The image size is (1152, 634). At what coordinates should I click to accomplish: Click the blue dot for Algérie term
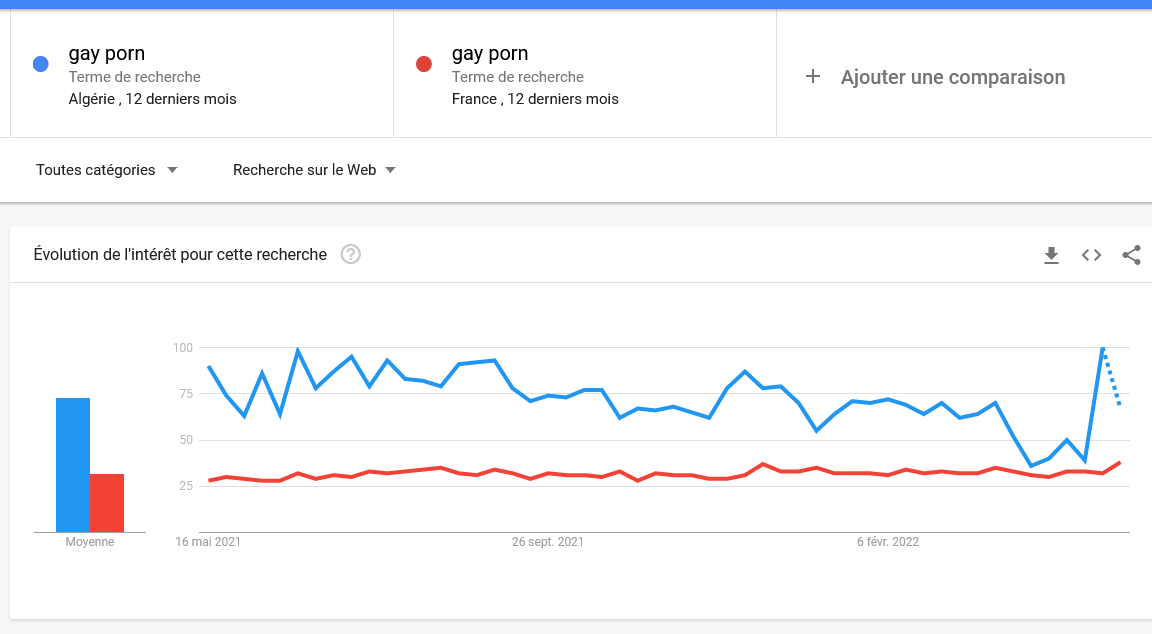point(41,64)
